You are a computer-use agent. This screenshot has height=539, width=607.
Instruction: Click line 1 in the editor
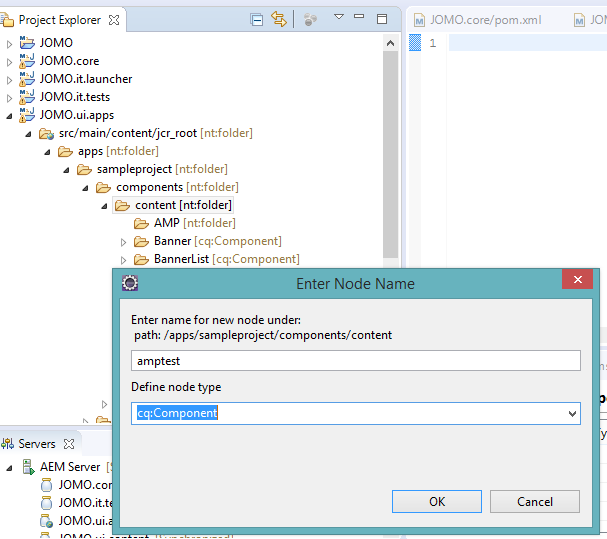(528, 43)
